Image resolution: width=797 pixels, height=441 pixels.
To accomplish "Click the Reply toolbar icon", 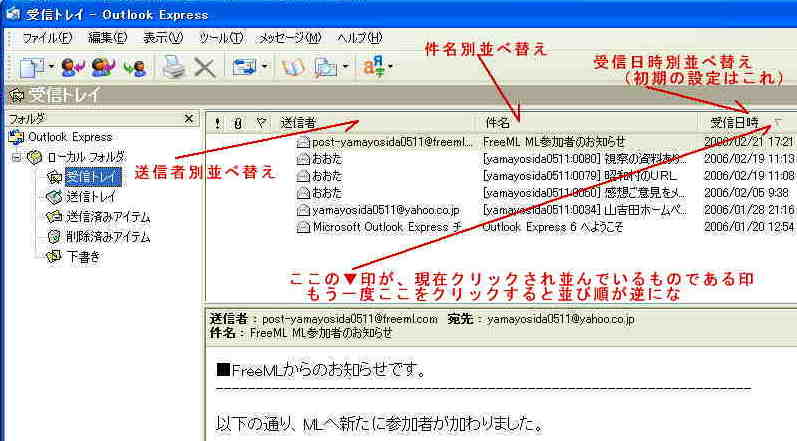I will [72, 67].
